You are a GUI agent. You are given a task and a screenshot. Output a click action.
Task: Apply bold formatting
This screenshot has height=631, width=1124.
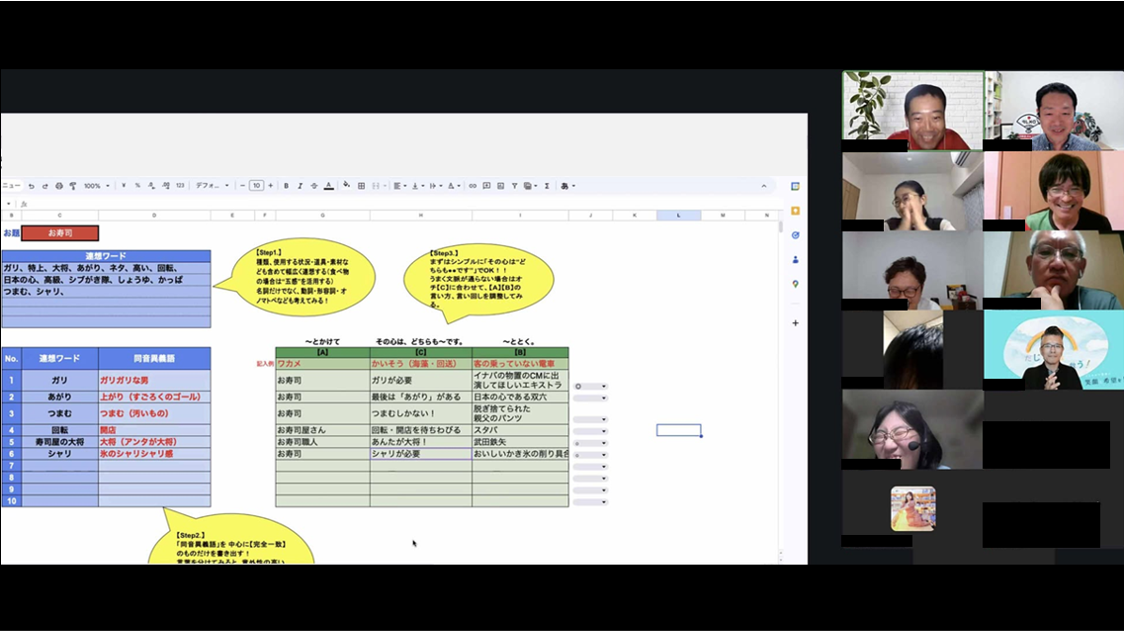point(286,186)
